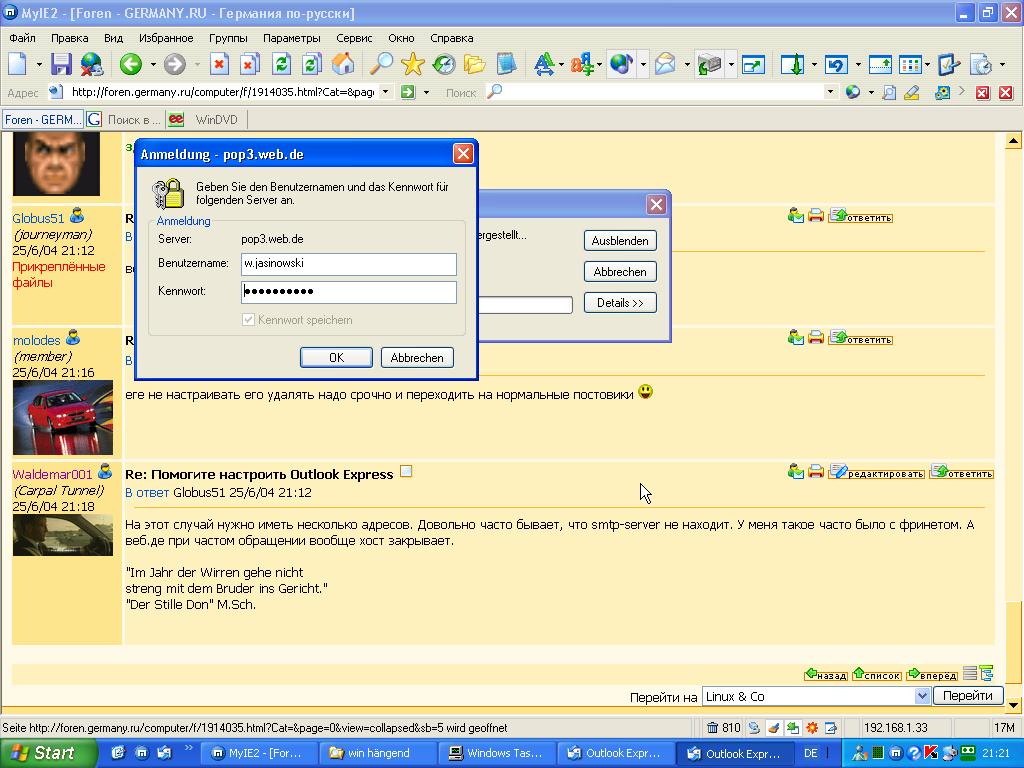
Task: Click the mail envelope toolbar icon
Action: click(x=665, y=64)
